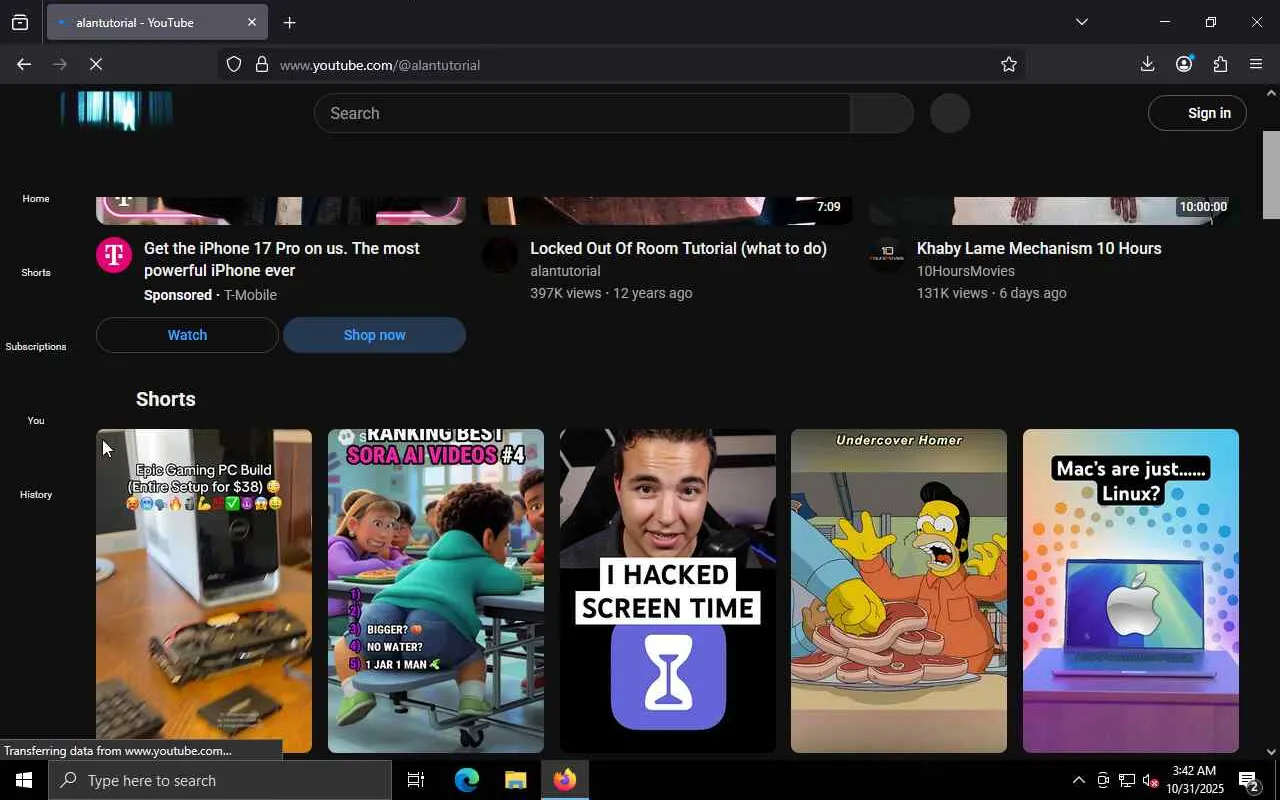The width and height of the screenshot is (1280, 800).
Task: Open the You sidebar item
Action: point(36,420)
